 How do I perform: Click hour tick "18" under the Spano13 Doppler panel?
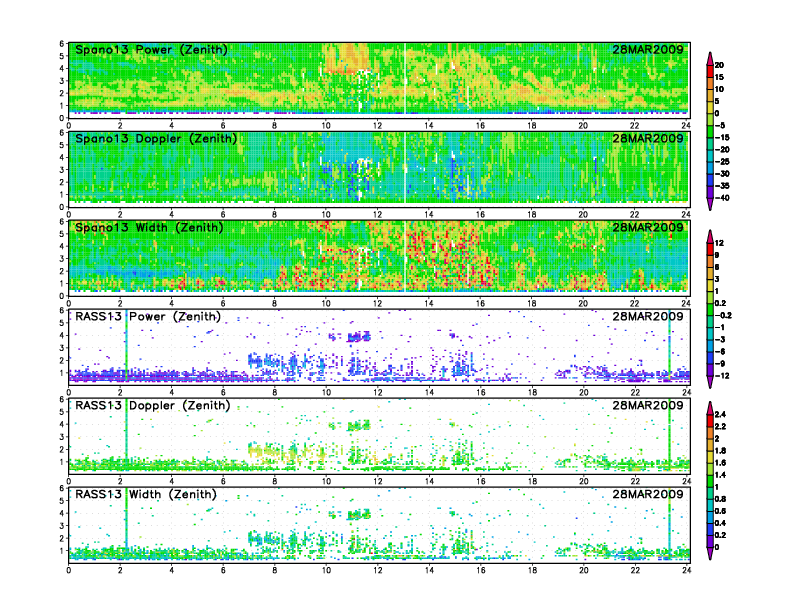coord(532,215)
